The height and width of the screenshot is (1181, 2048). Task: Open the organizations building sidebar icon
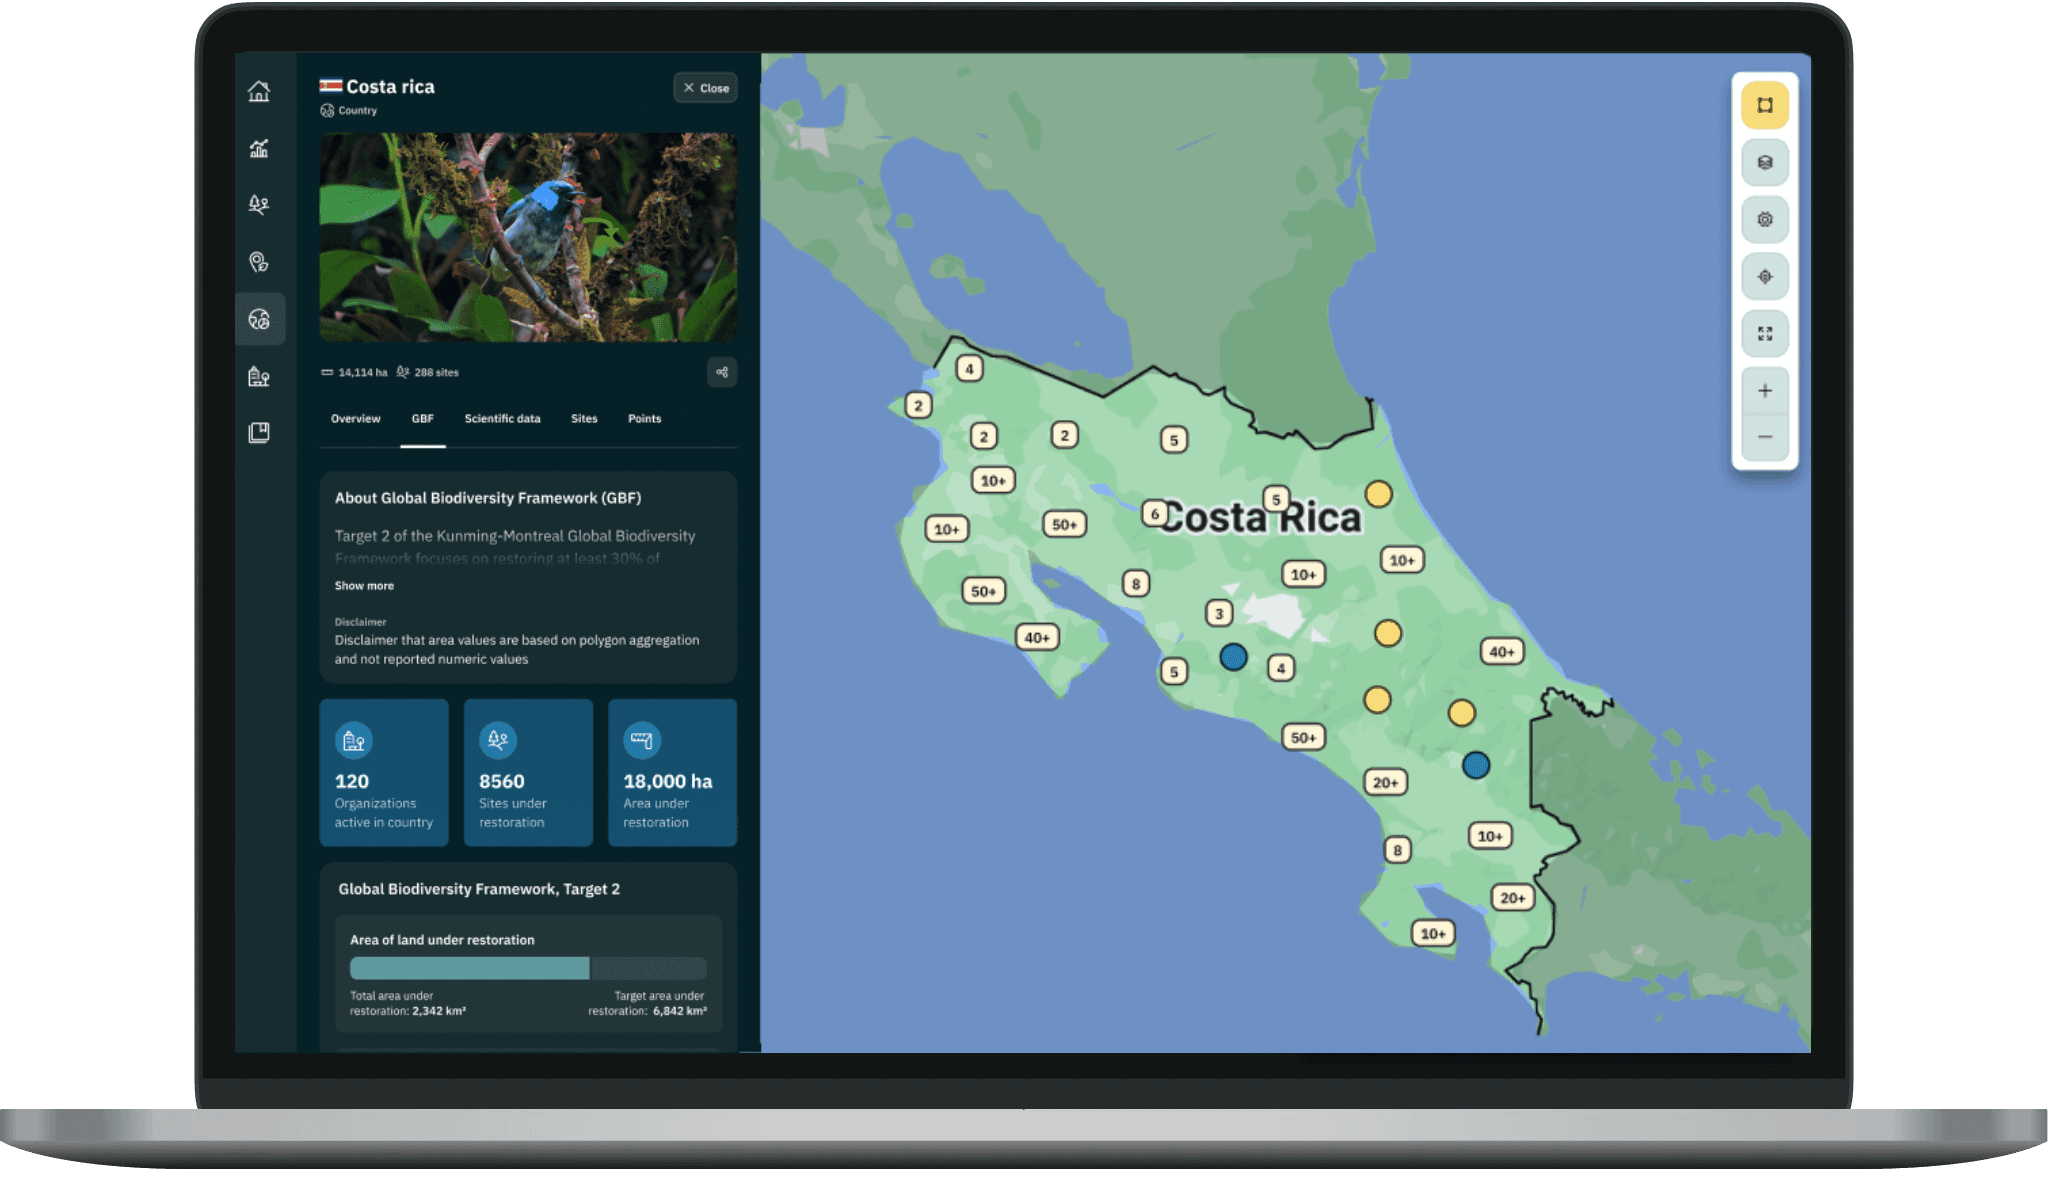[259, 376]
